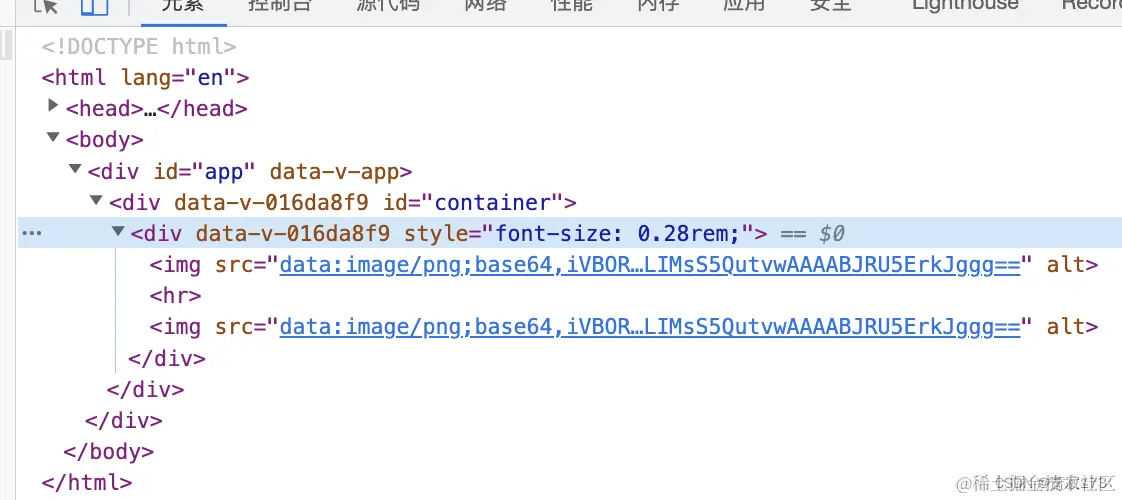Activate the inspect element picker icon

pos(47,6)
